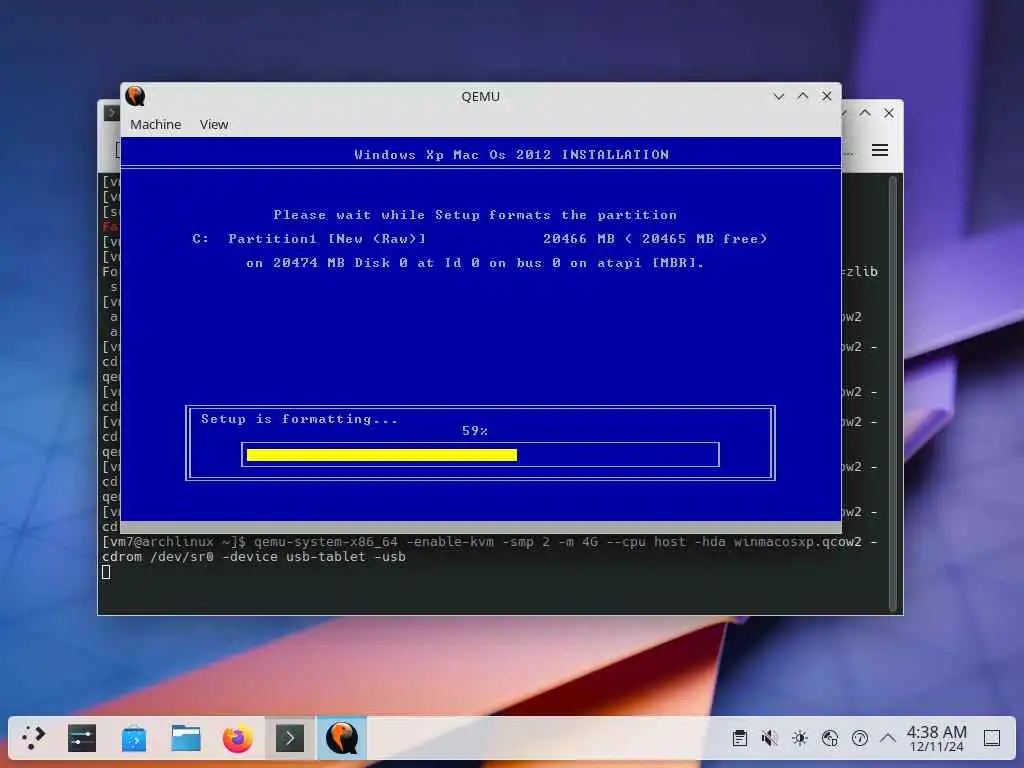Click the 59% progress text
This screenshot has width=1024, height=768.
pyautogui.click(x=475, y=431)
